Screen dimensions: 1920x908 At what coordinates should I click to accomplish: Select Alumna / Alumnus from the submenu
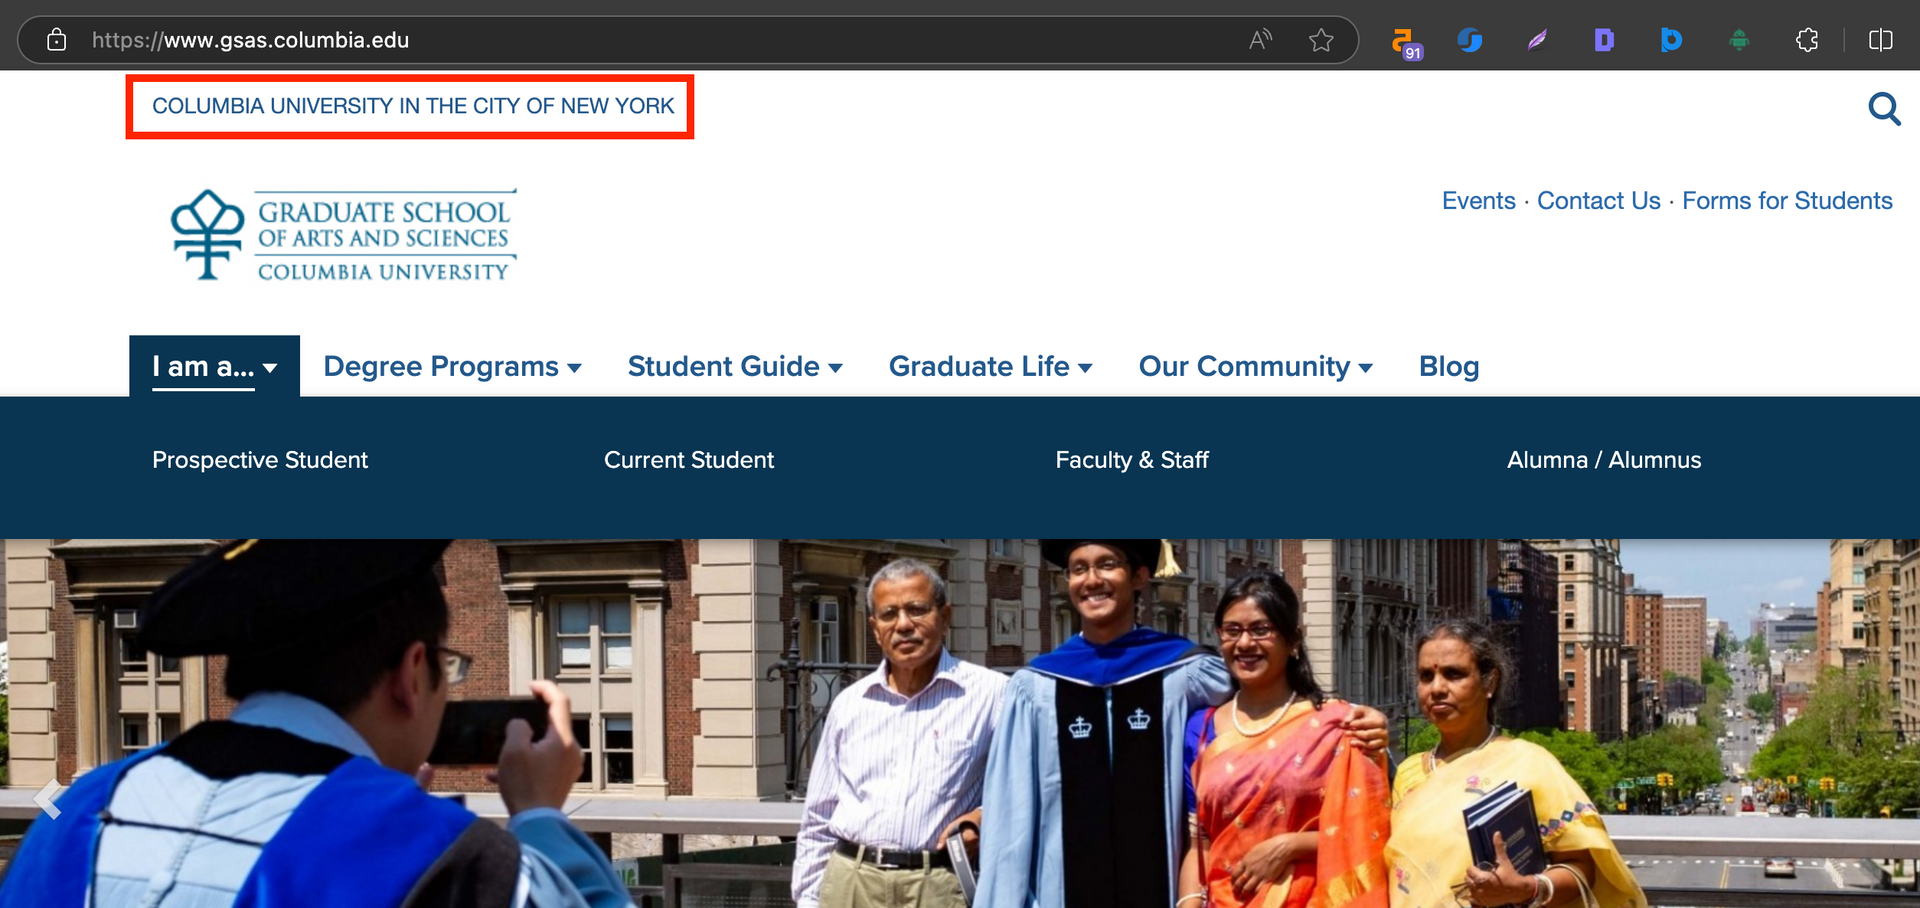[1604, 460]
